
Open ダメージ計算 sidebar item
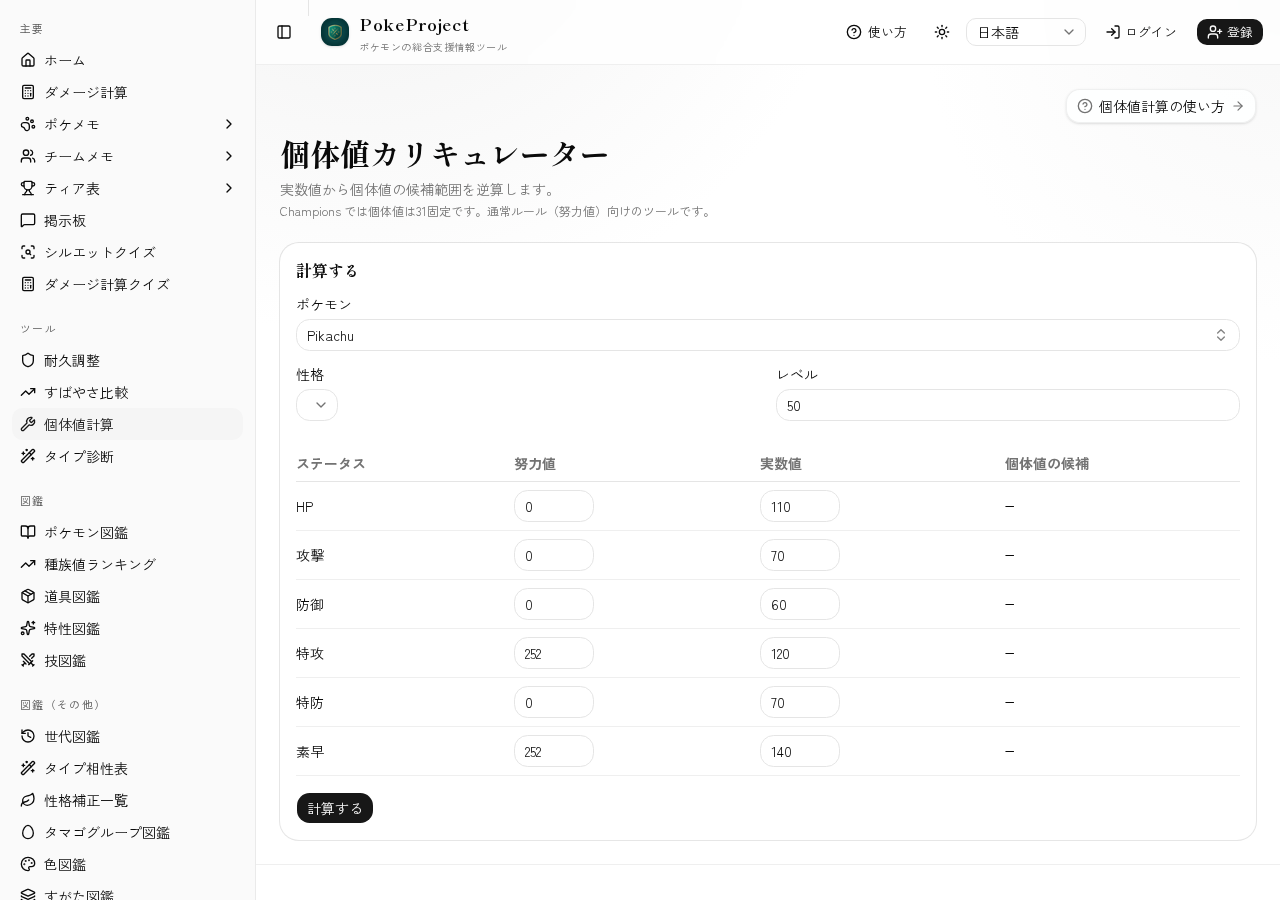[x=127, y=92]
